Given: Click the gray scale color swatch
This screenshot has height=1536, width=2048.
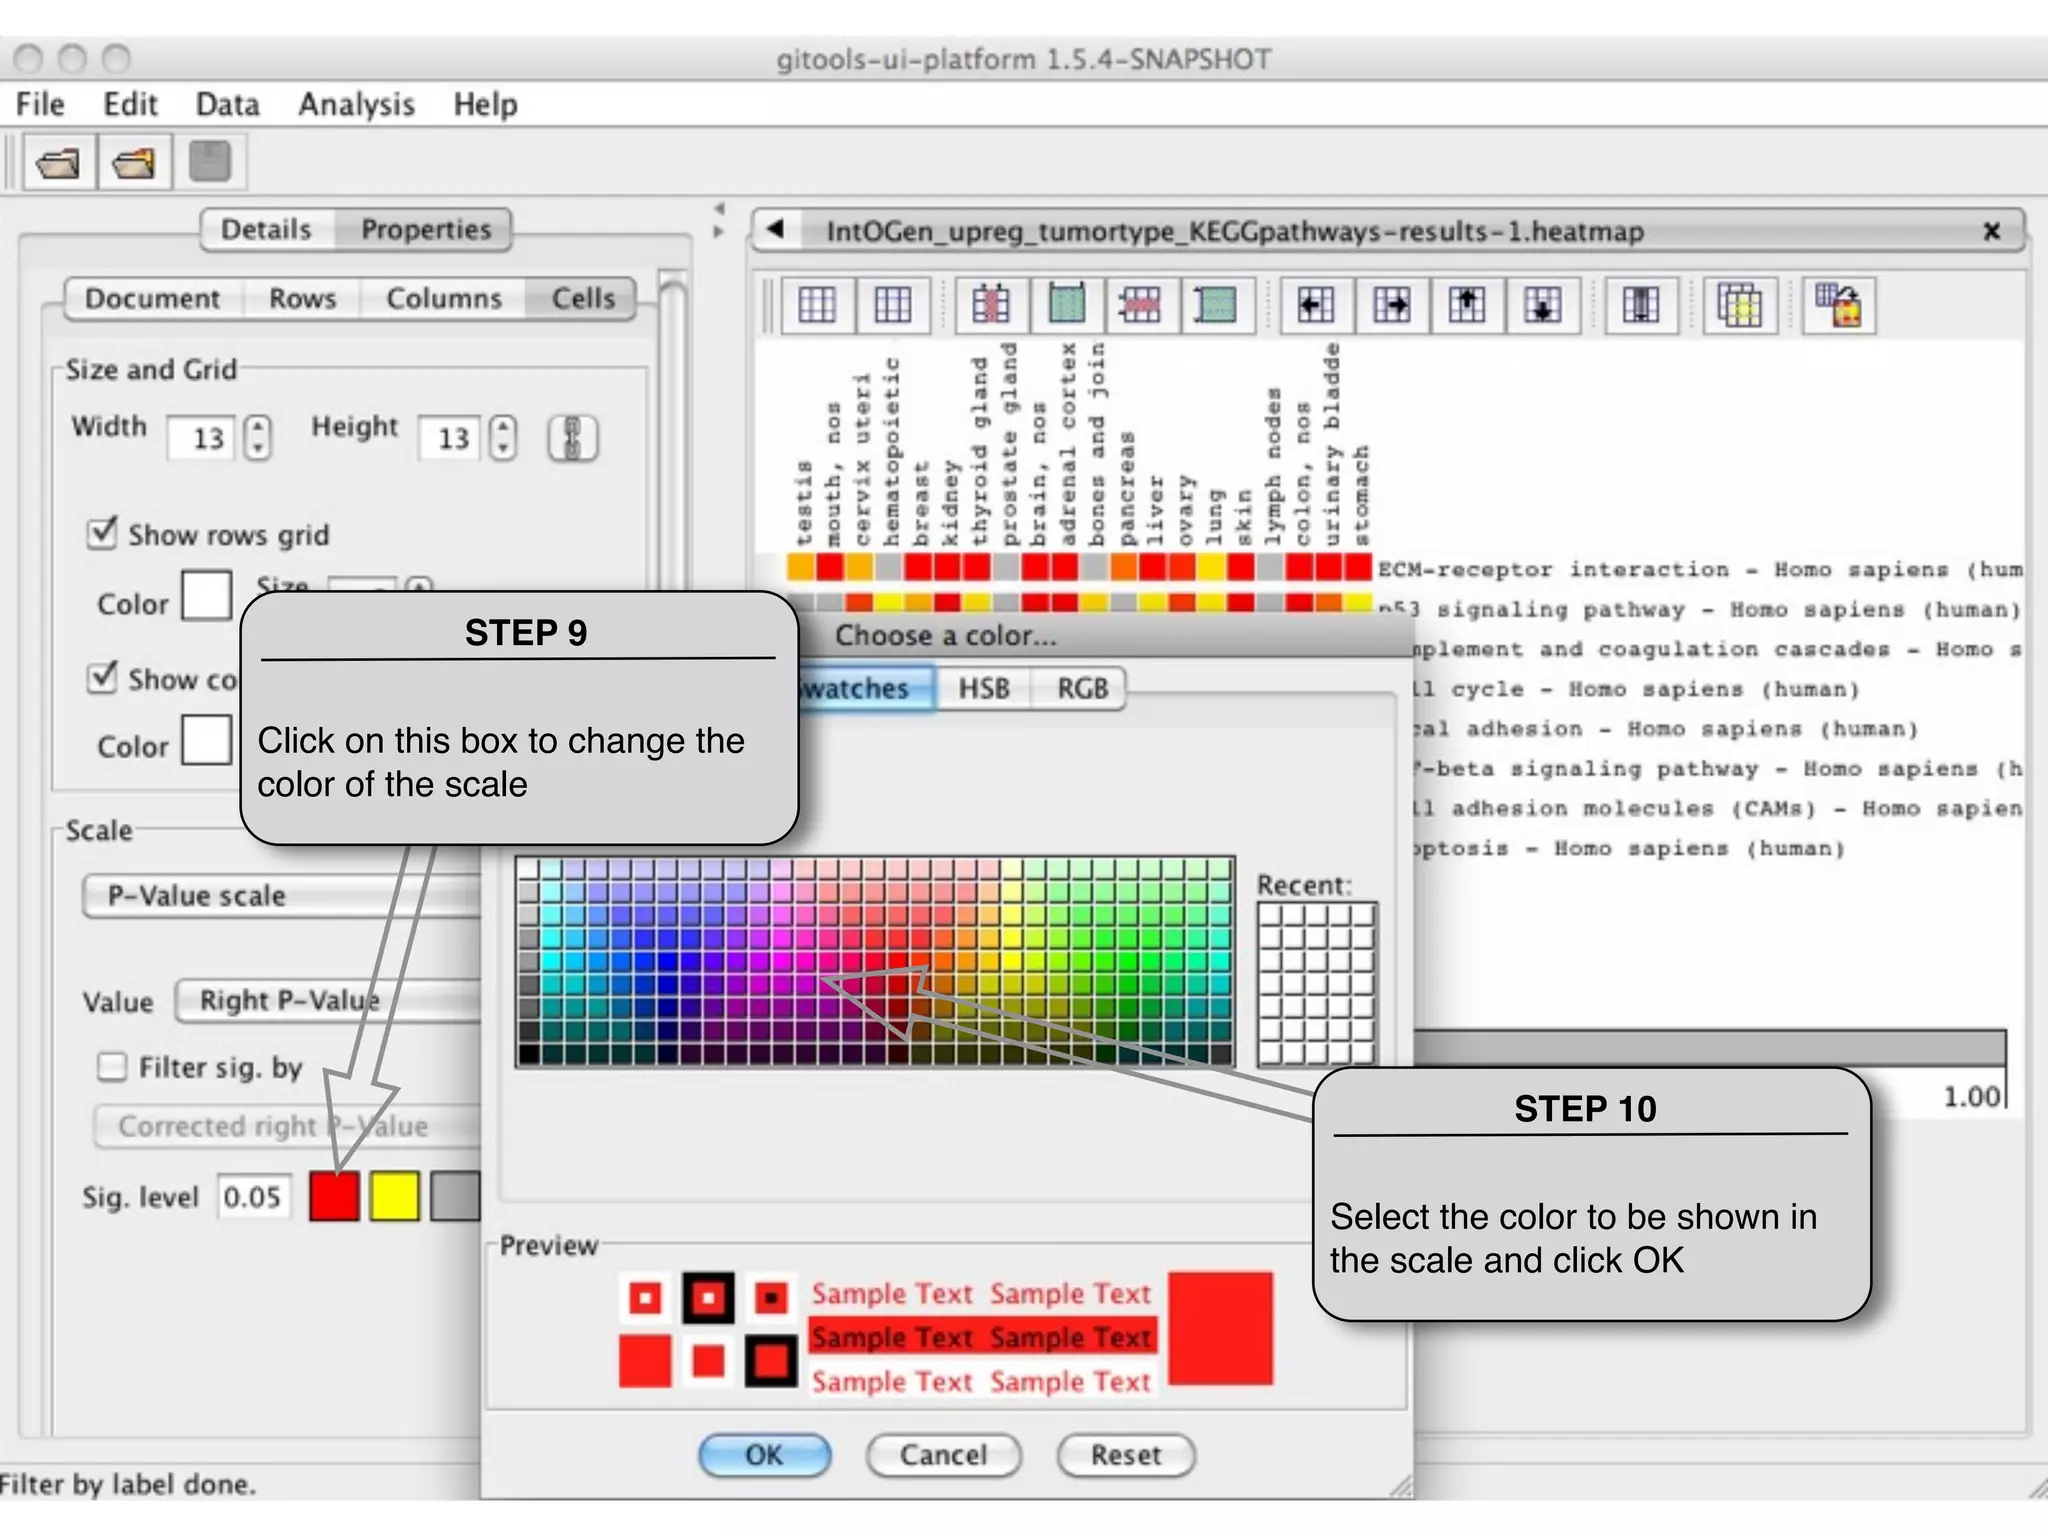Looking at the screenshot, I should click(455, 1196).
